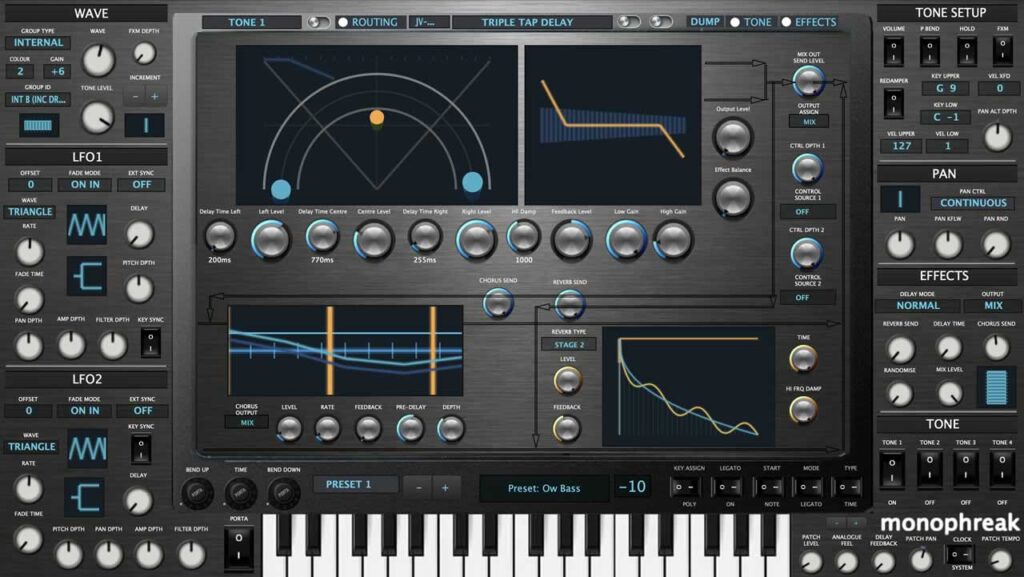This screenshot has height=577, width=1024.
Task: Click the Pan position indicator display
Action: (x=900, y=200)
